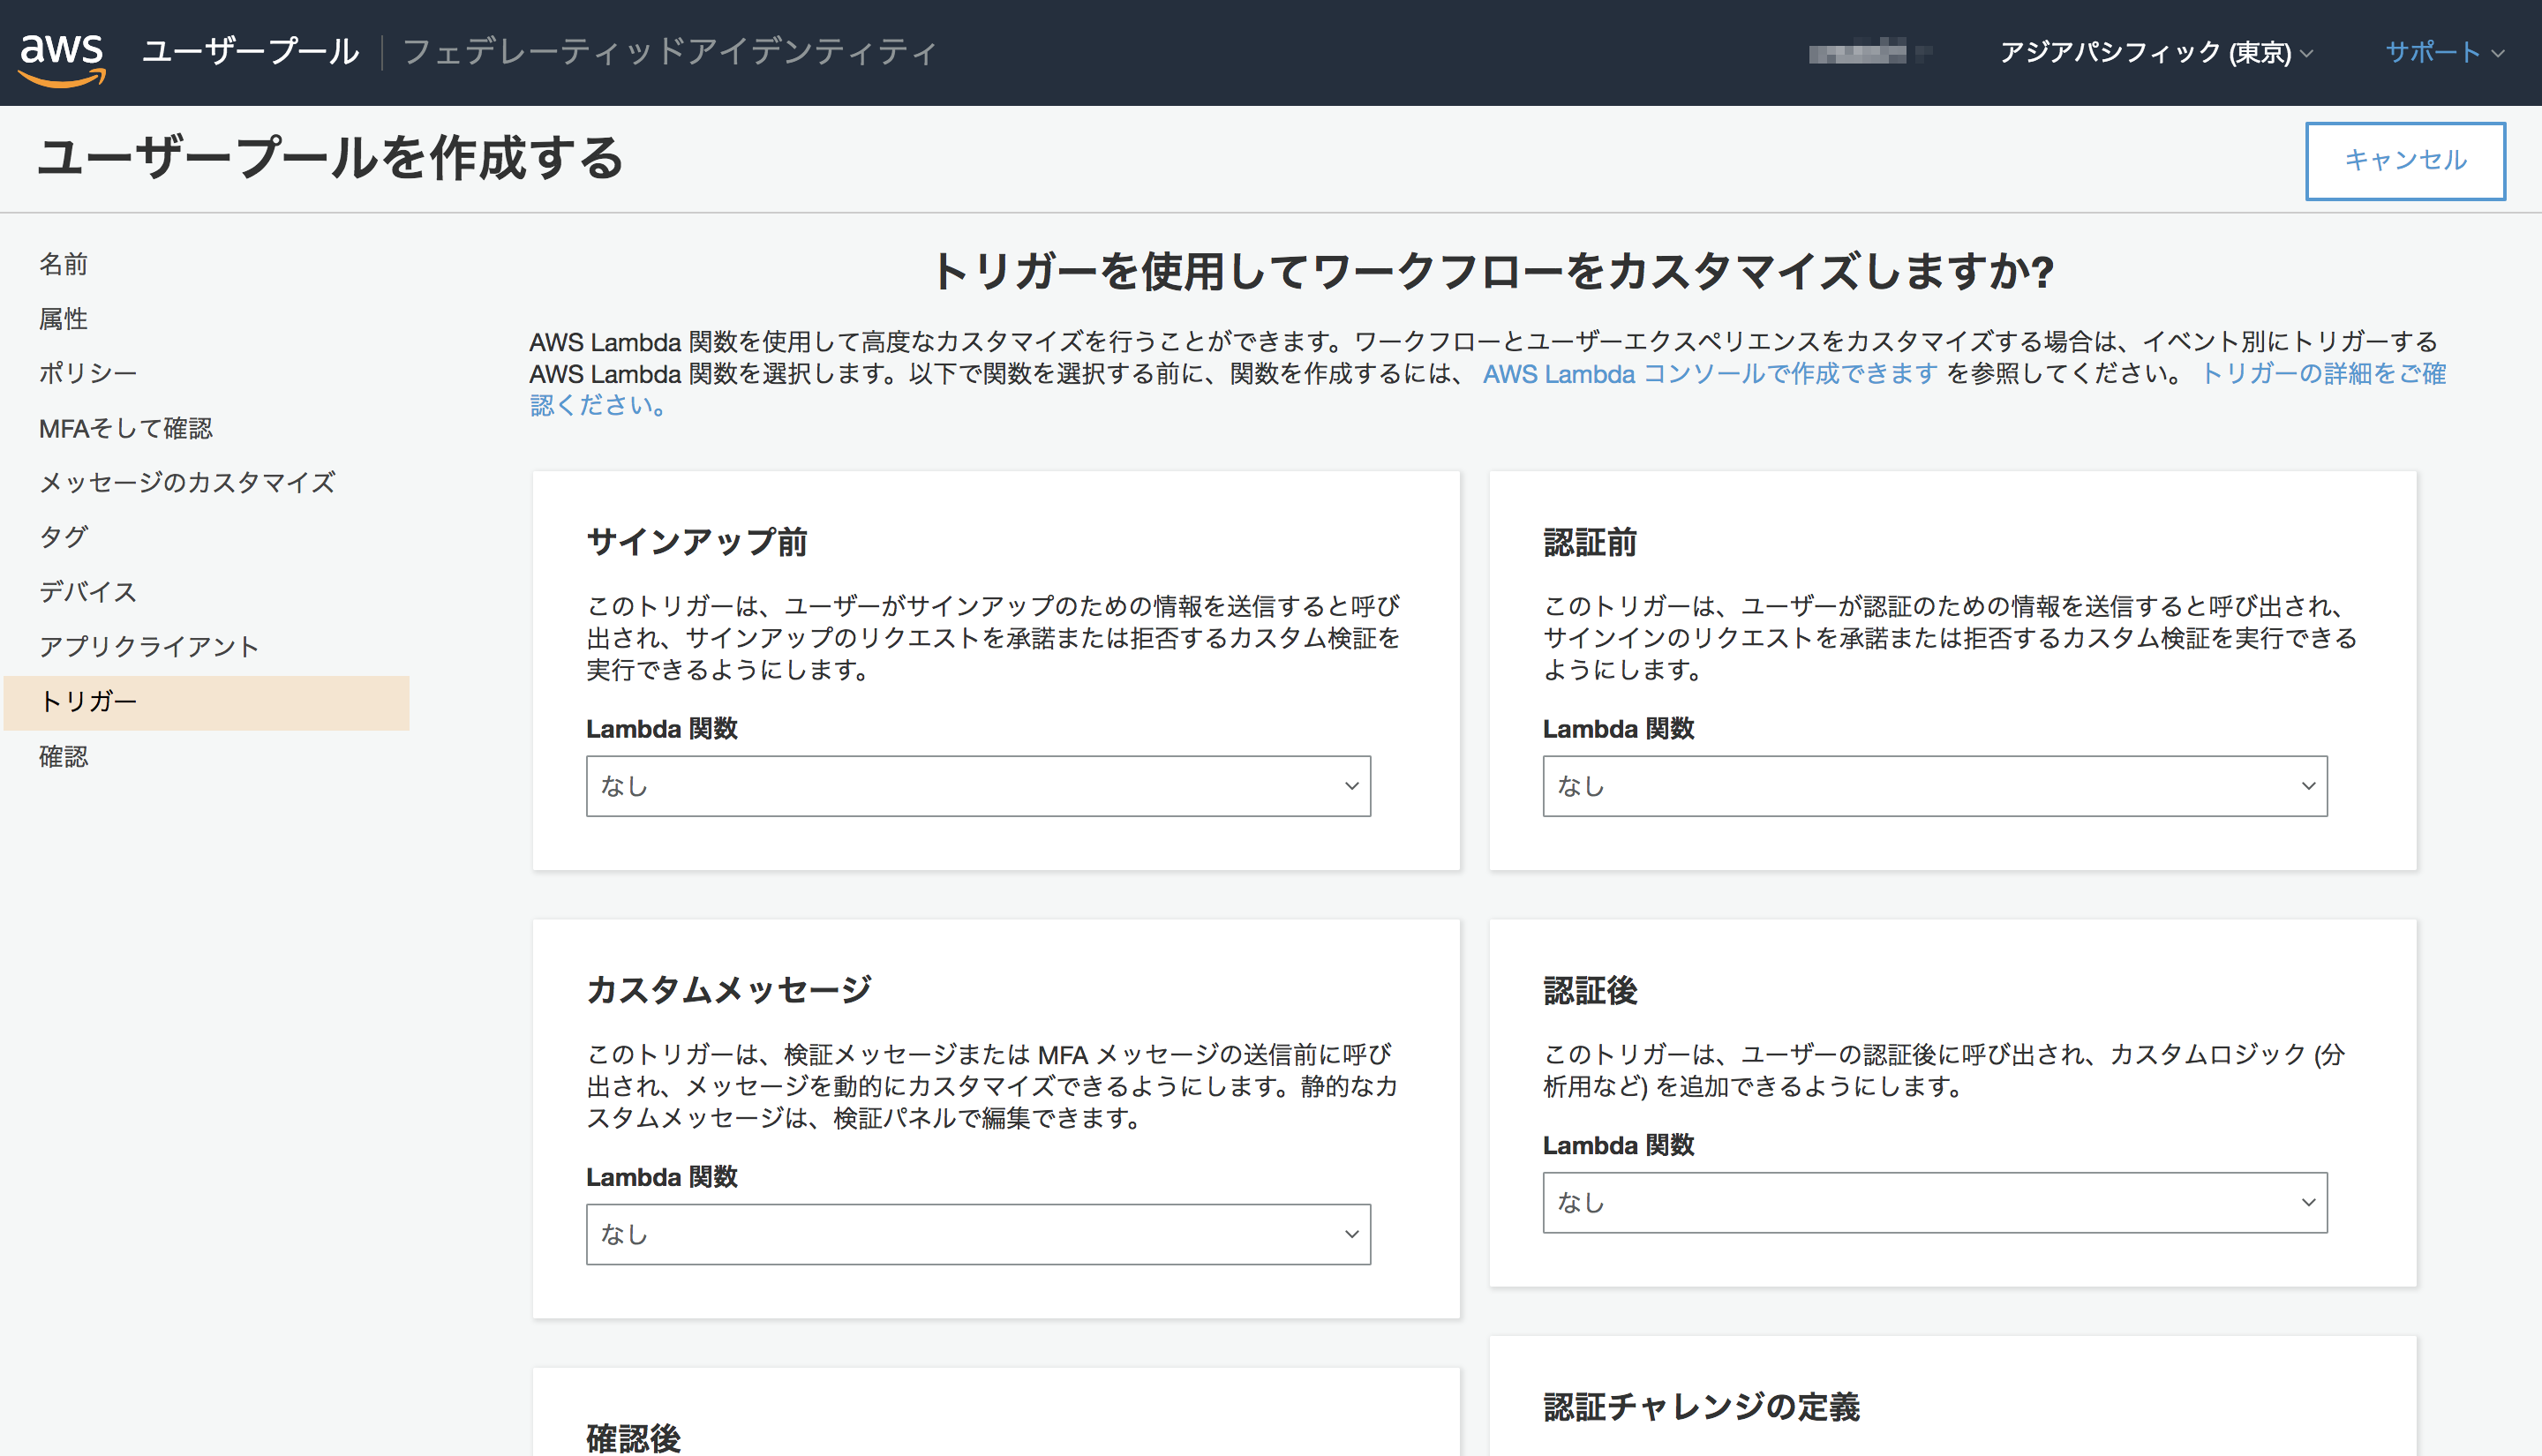Open the AWS Lambda コンソールで作成できます link
This screenshot has height=1456, width=2542.
click(x=1710, y=373)
